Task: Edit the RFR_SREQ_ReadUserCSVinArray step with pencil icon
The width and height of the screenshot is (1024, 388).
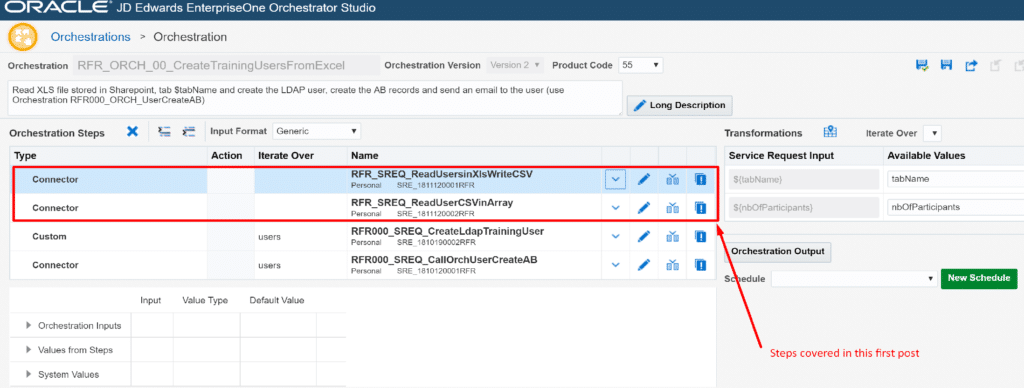Action: coord(644,208)
